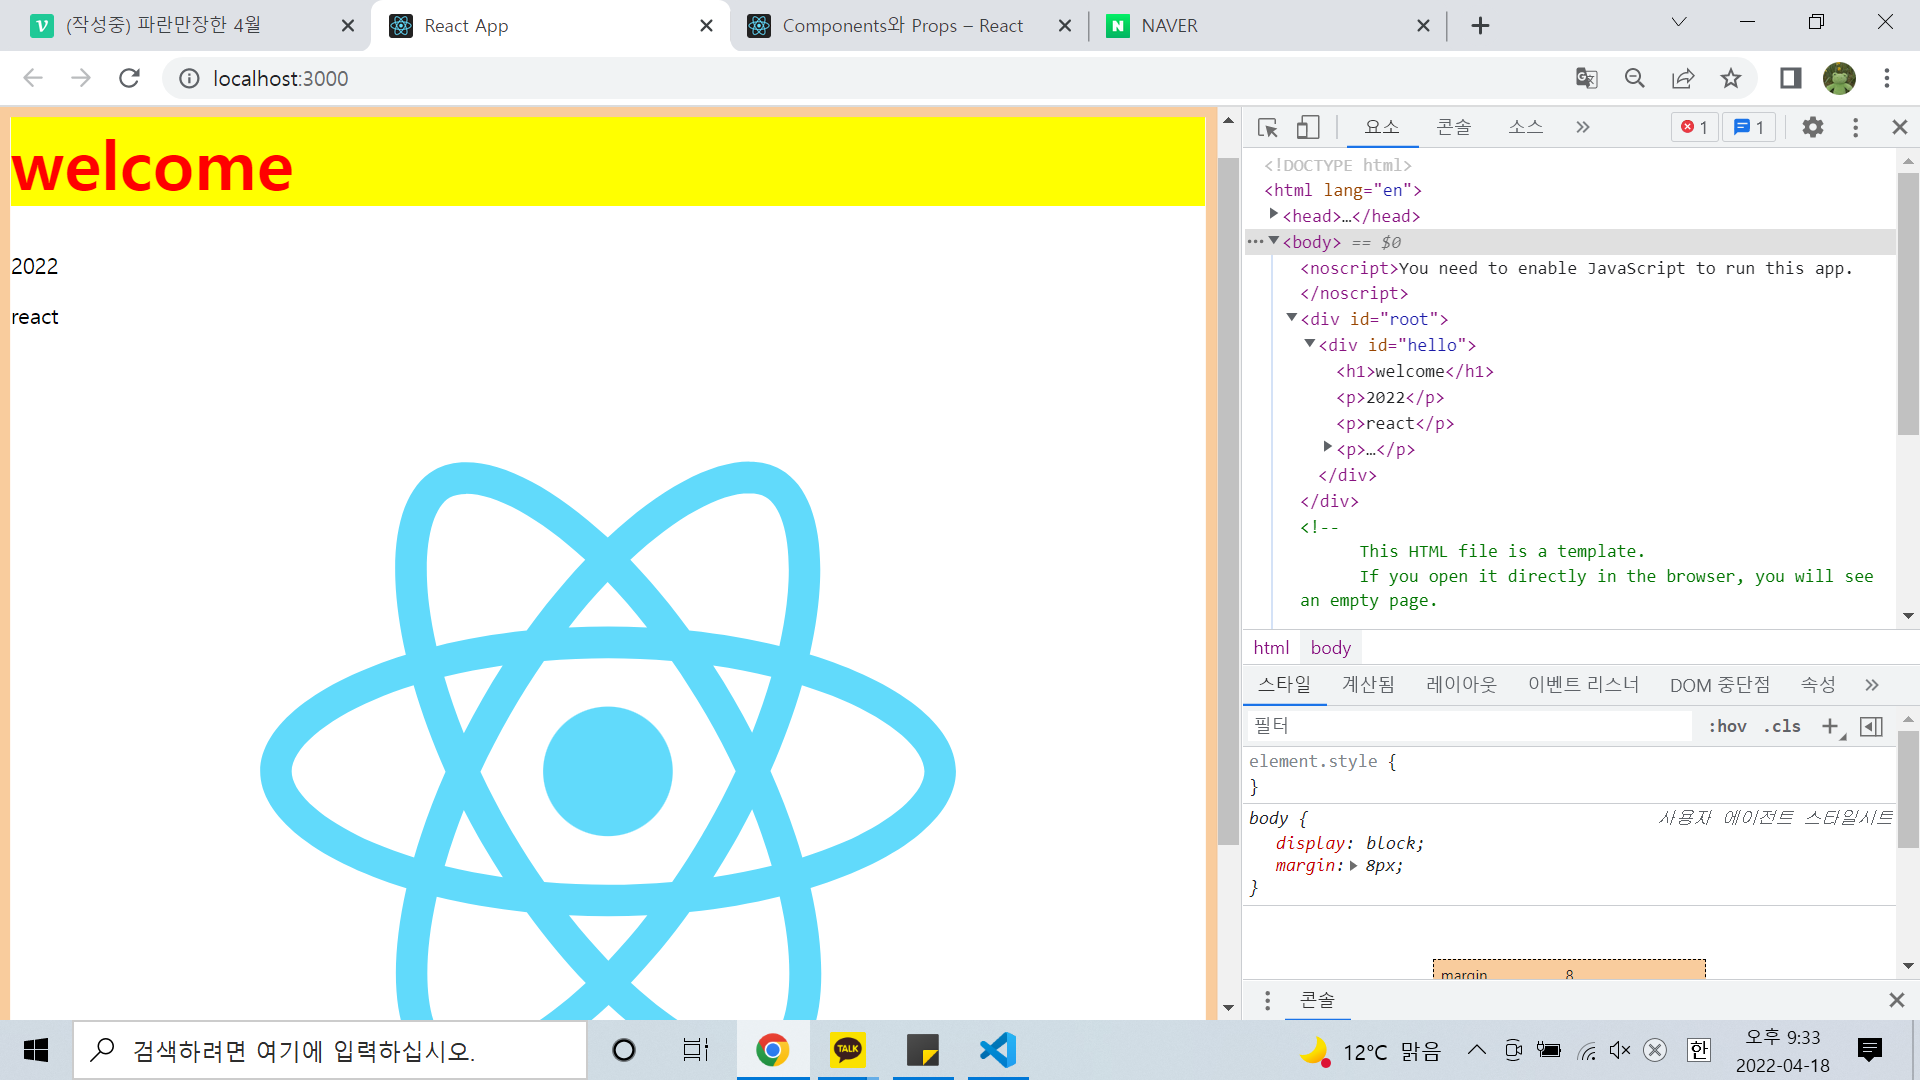The height and width of the screenshot is (1080, 1920).
Task: Open the 이벤트 리스너 tab
Action: [x=1583, y=685]
